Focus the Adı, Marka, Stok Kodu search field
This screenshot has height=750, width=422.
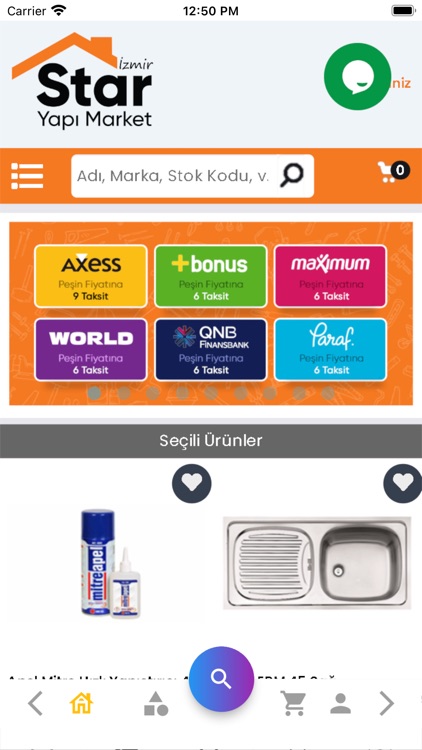pyautogui.click(x=175, y=176)
